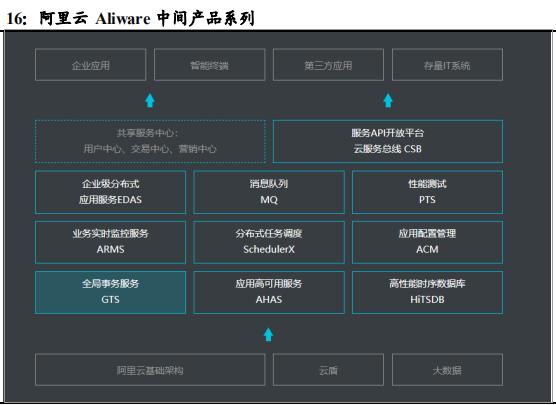Screen dimensions: 556x405
Task: Select the 共享服务中心 dashed box
Action: 150,142
